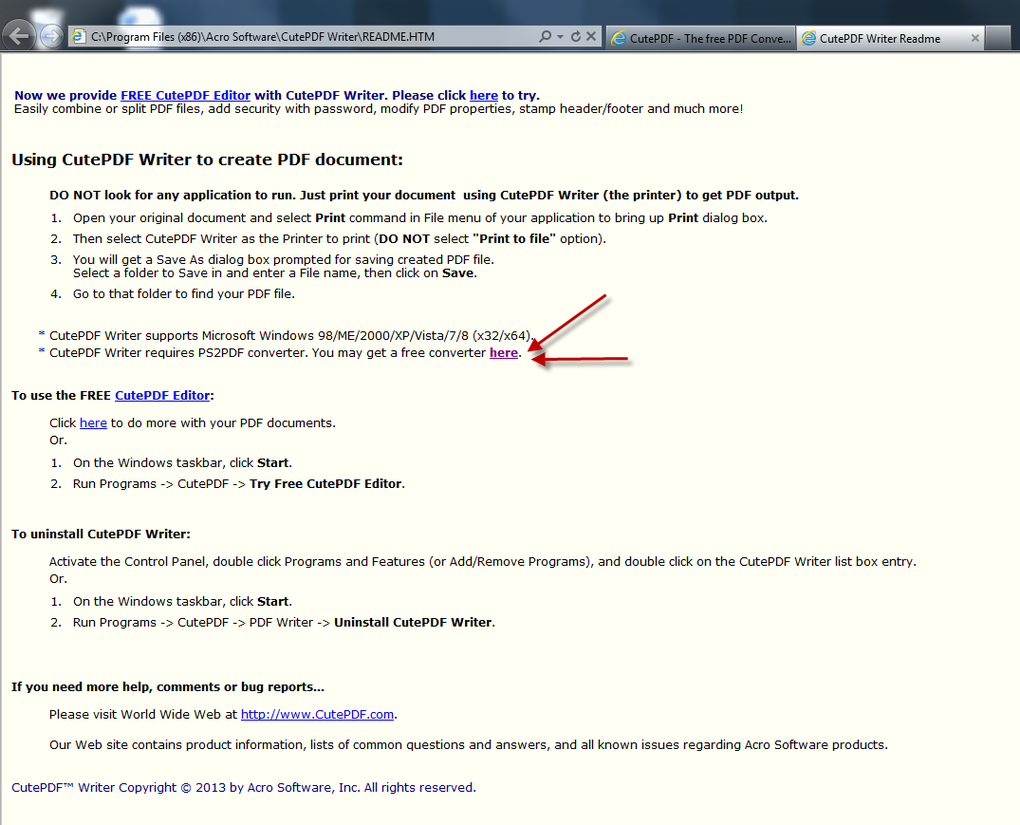Visit http://www.CutePDF.com
Screen dimensions: 1020x825
(x=316, y=714)
